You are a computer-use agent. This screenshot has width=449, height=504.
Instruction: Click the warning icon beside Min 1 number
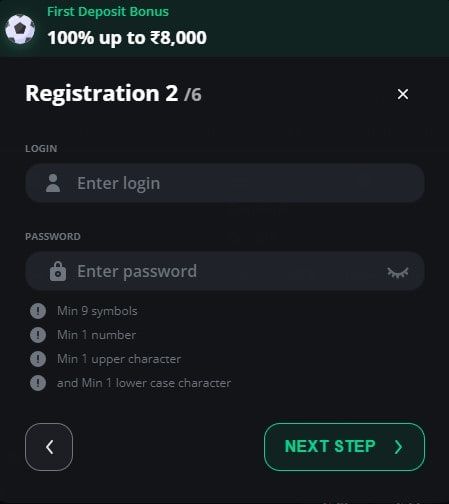click(38, 335)
